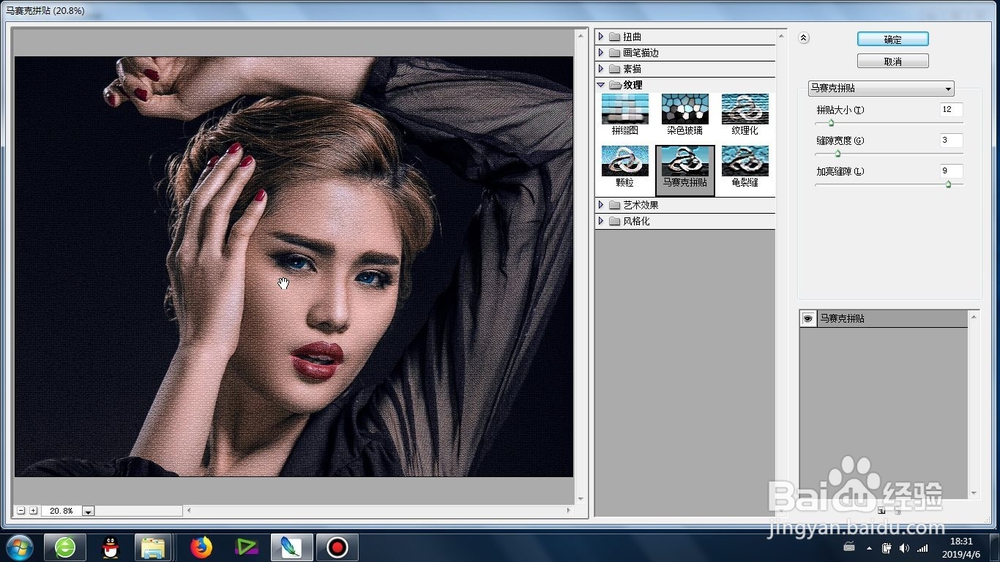The height and width of the screenshot is (562, 1000).
Task: Click preview vertical scrollbar down arrow
Action: pos(580,499)
